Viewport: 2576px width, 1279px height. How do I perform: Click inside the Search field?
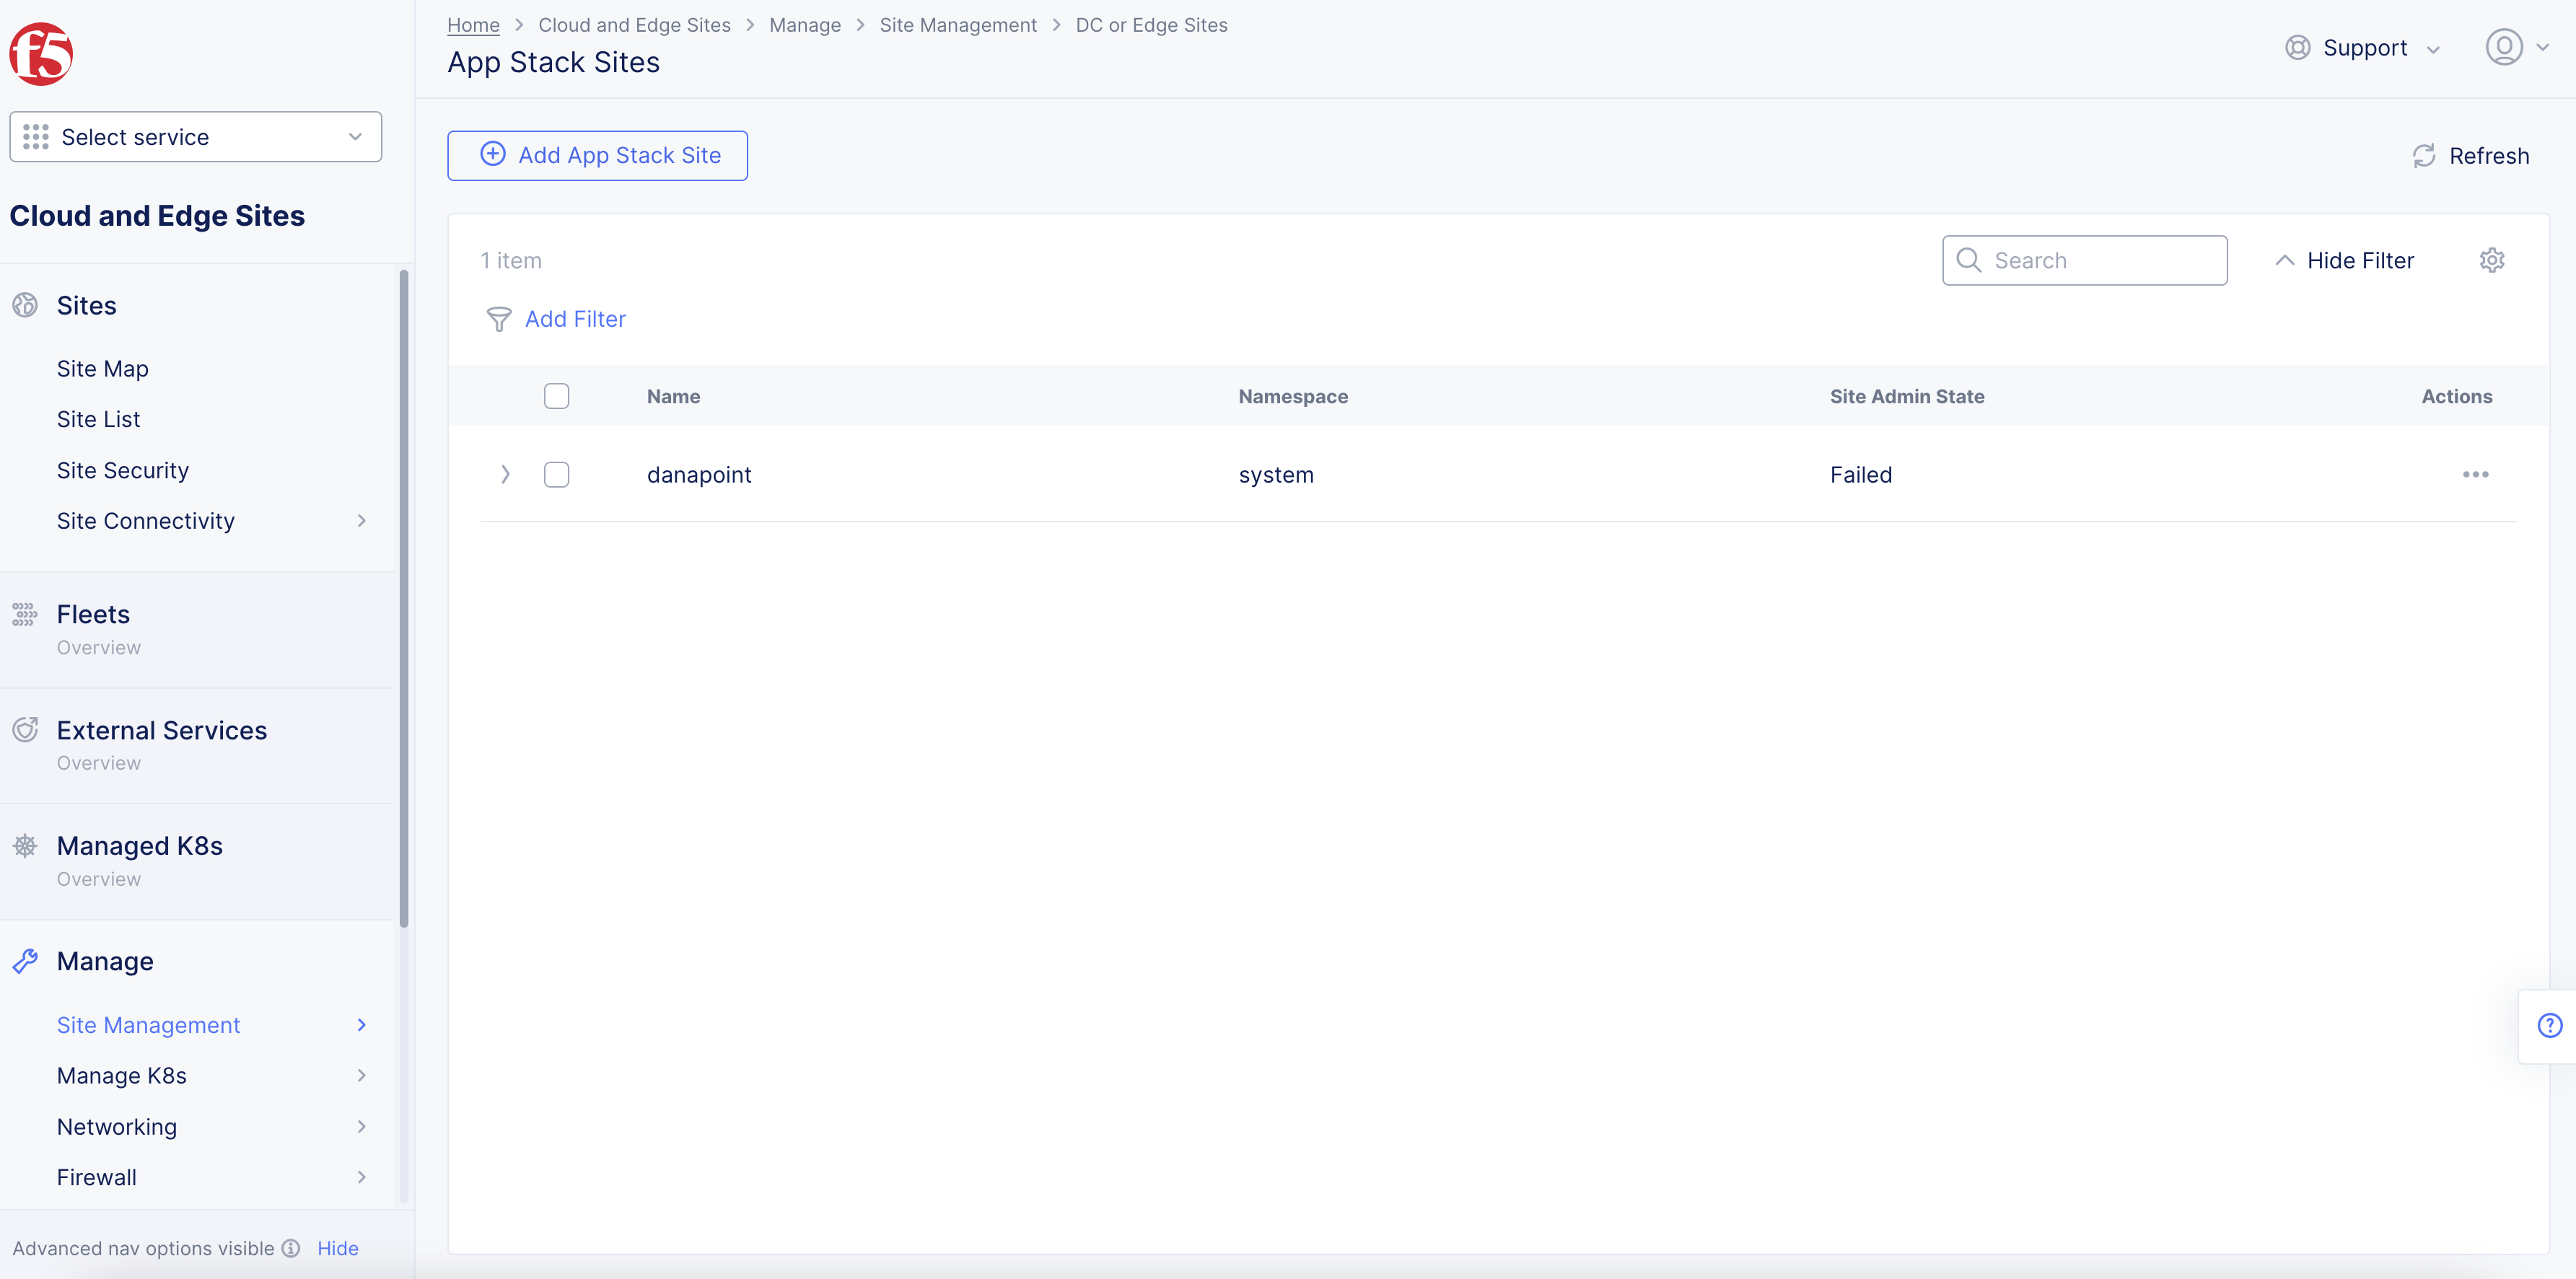click(2085, 260)
